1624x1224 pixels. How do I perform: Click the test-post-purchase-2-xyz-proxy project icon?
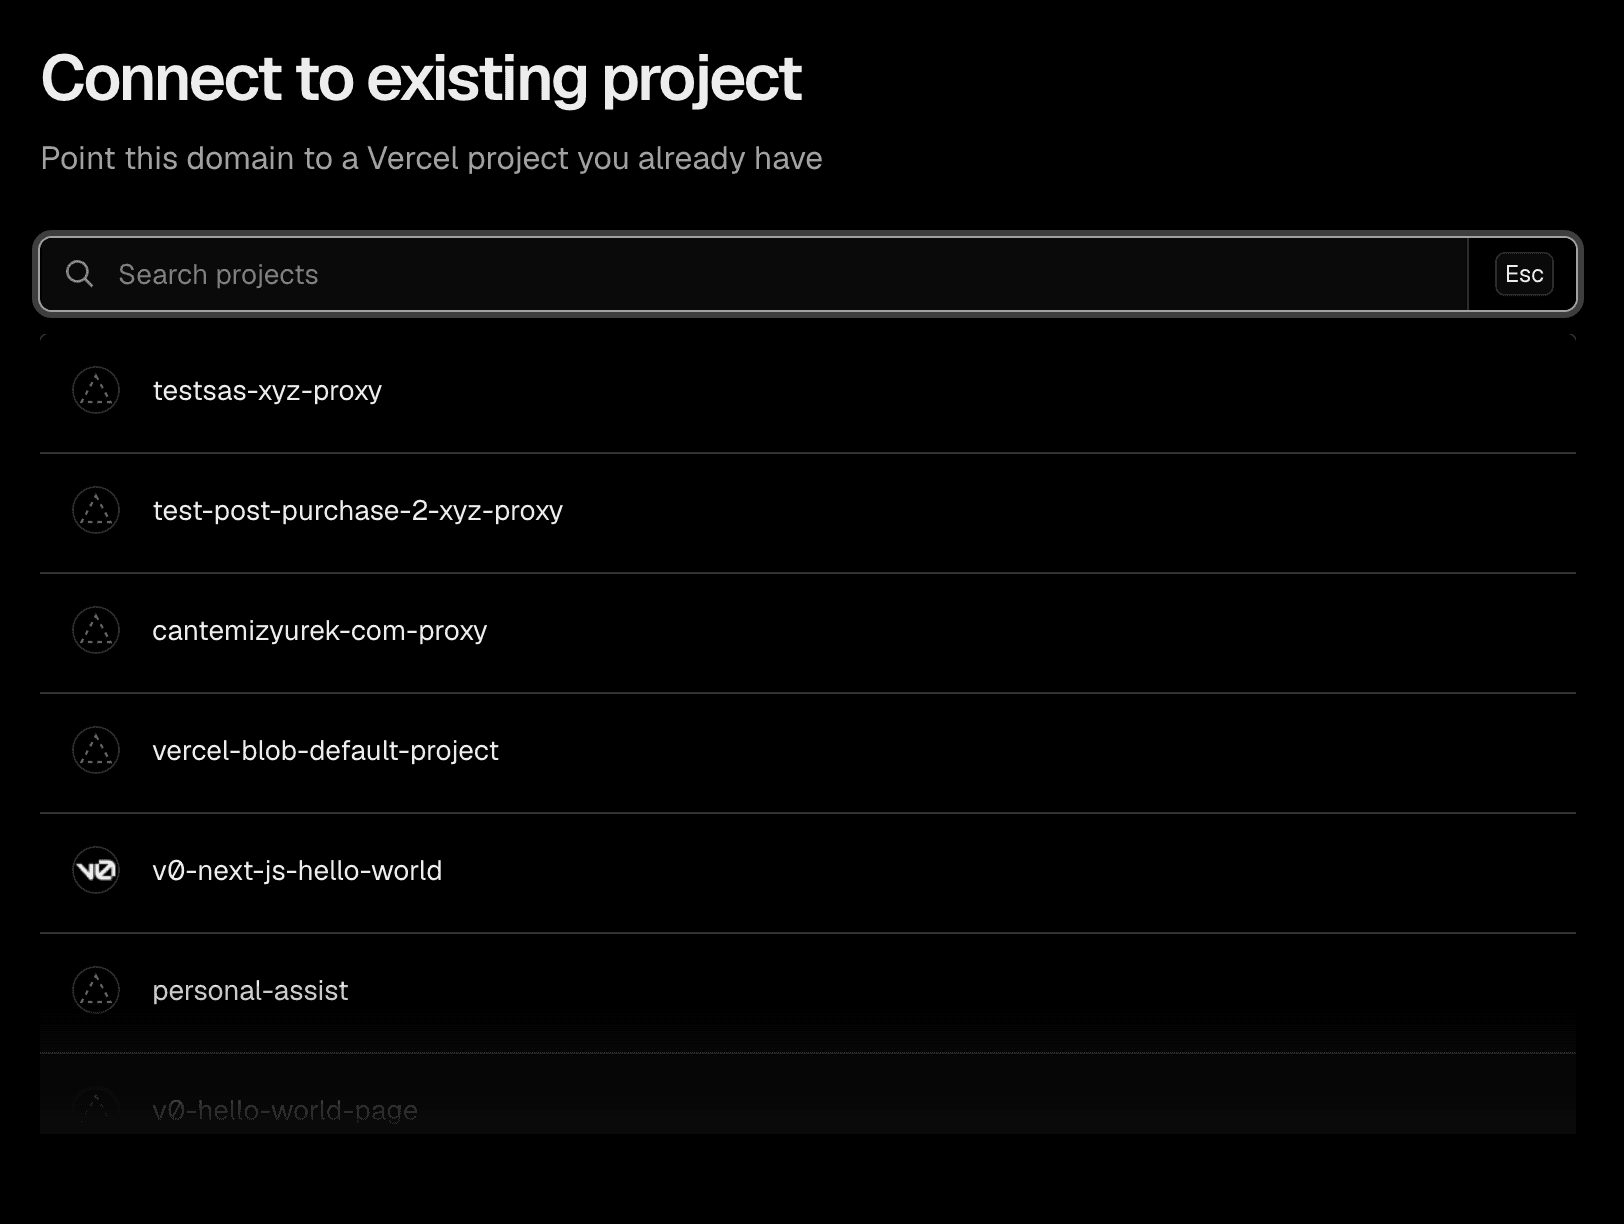tap(96, 510)
